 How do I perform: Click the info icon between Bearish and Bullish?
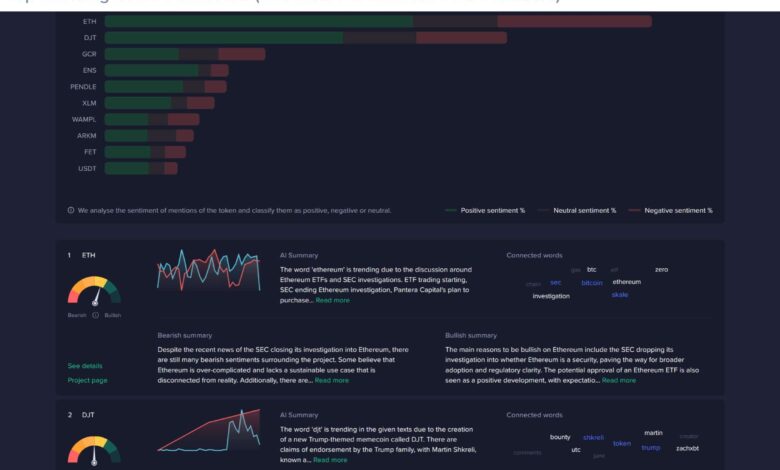coord(95,315)
